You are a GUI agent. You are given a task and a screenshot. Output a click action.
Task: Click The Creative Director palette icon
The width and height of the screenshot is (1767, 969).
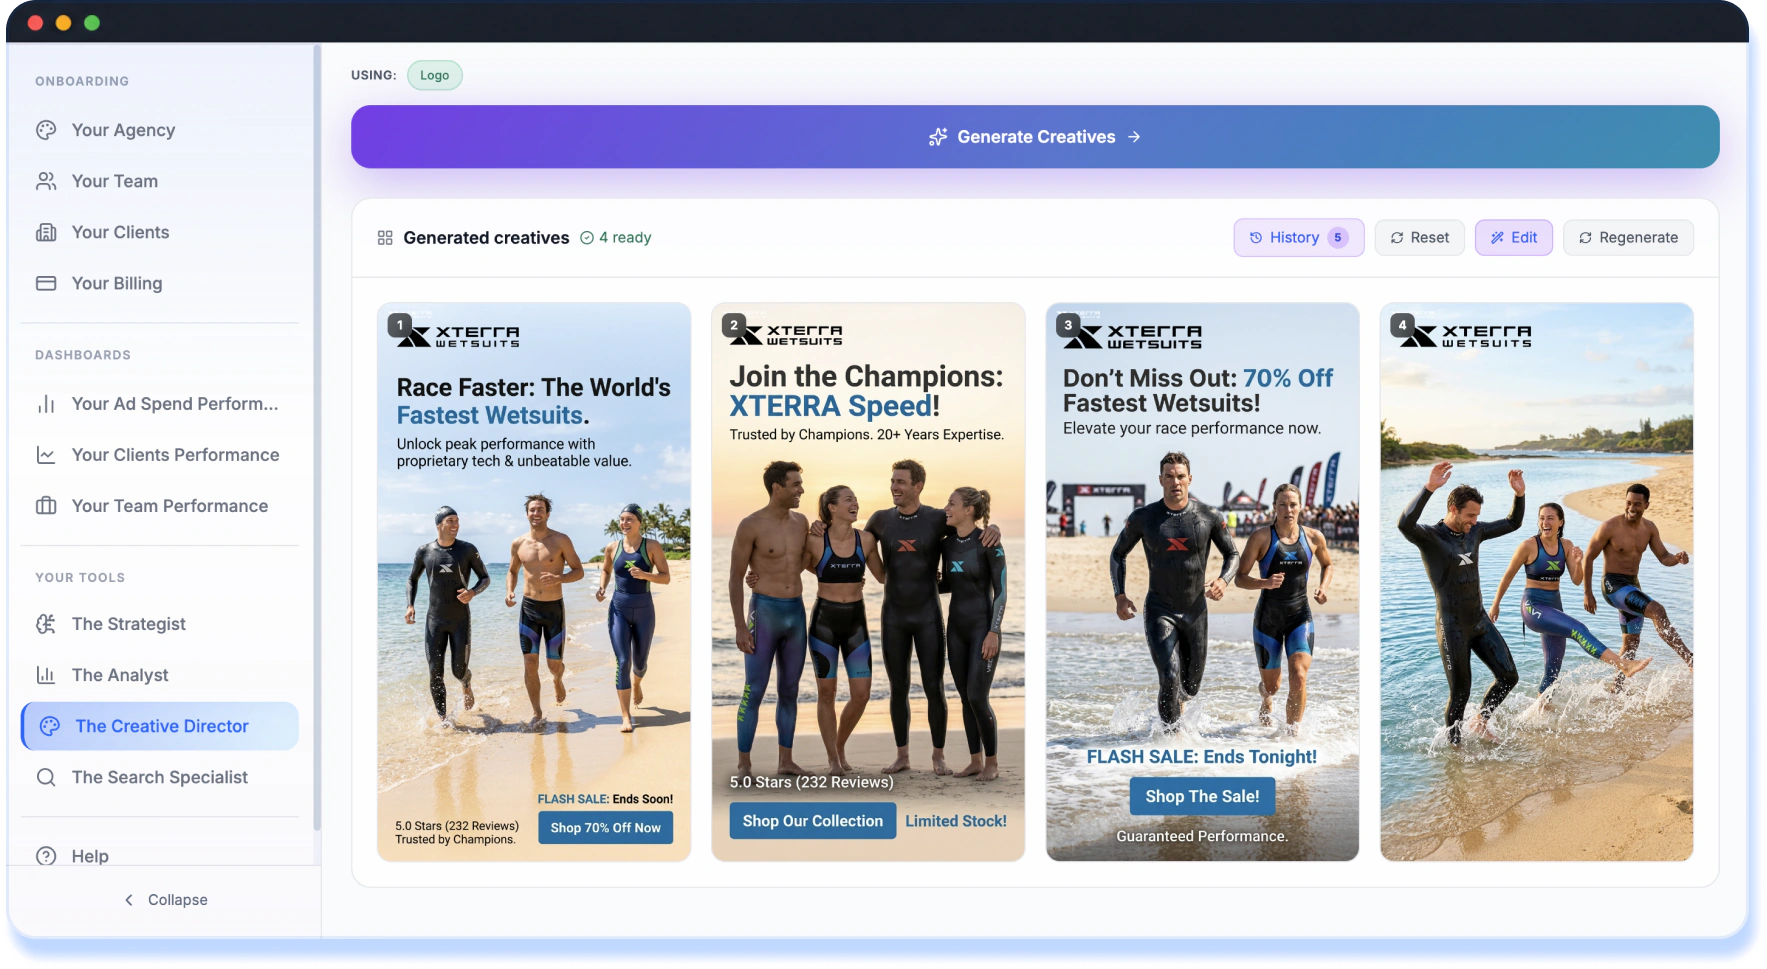point(50,726)
